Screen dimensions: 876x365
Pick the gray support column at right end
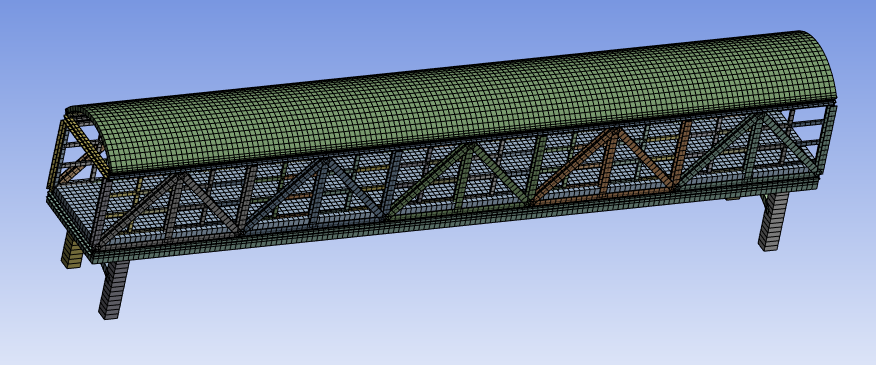[x=773, y=222]
